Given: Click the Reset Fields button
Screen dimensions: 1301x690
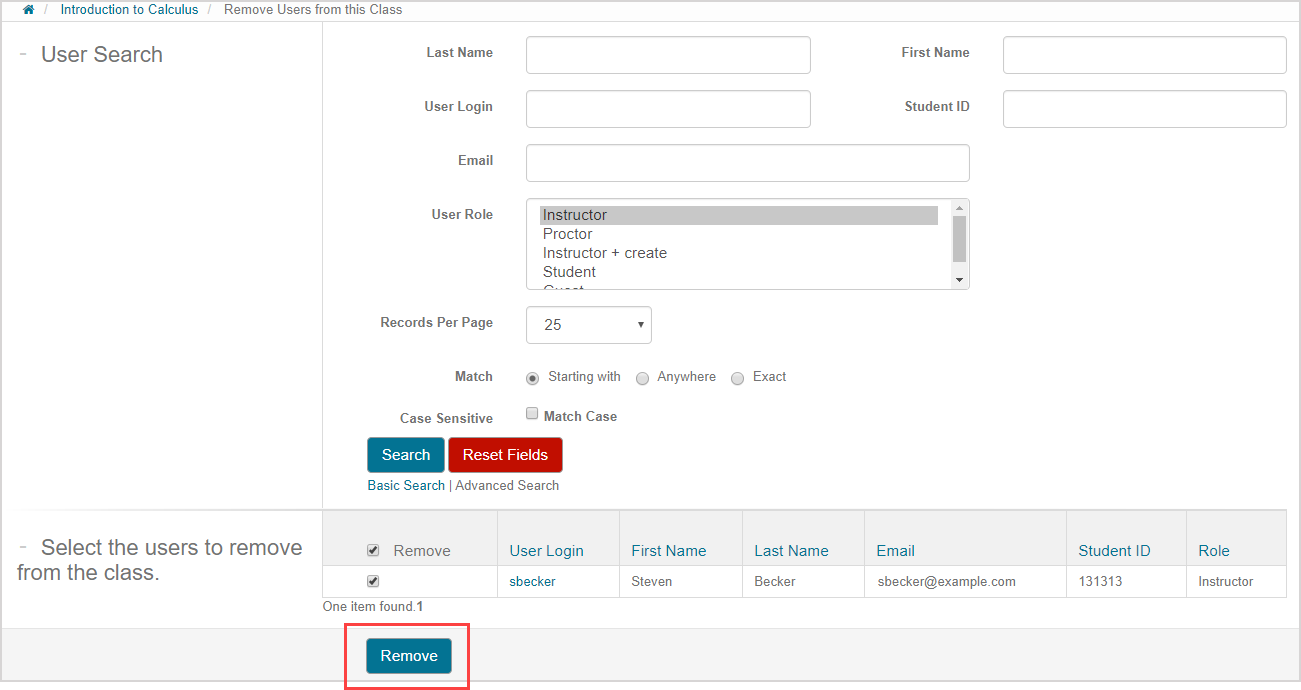Looking at the screenshot, I should (505, 454).
